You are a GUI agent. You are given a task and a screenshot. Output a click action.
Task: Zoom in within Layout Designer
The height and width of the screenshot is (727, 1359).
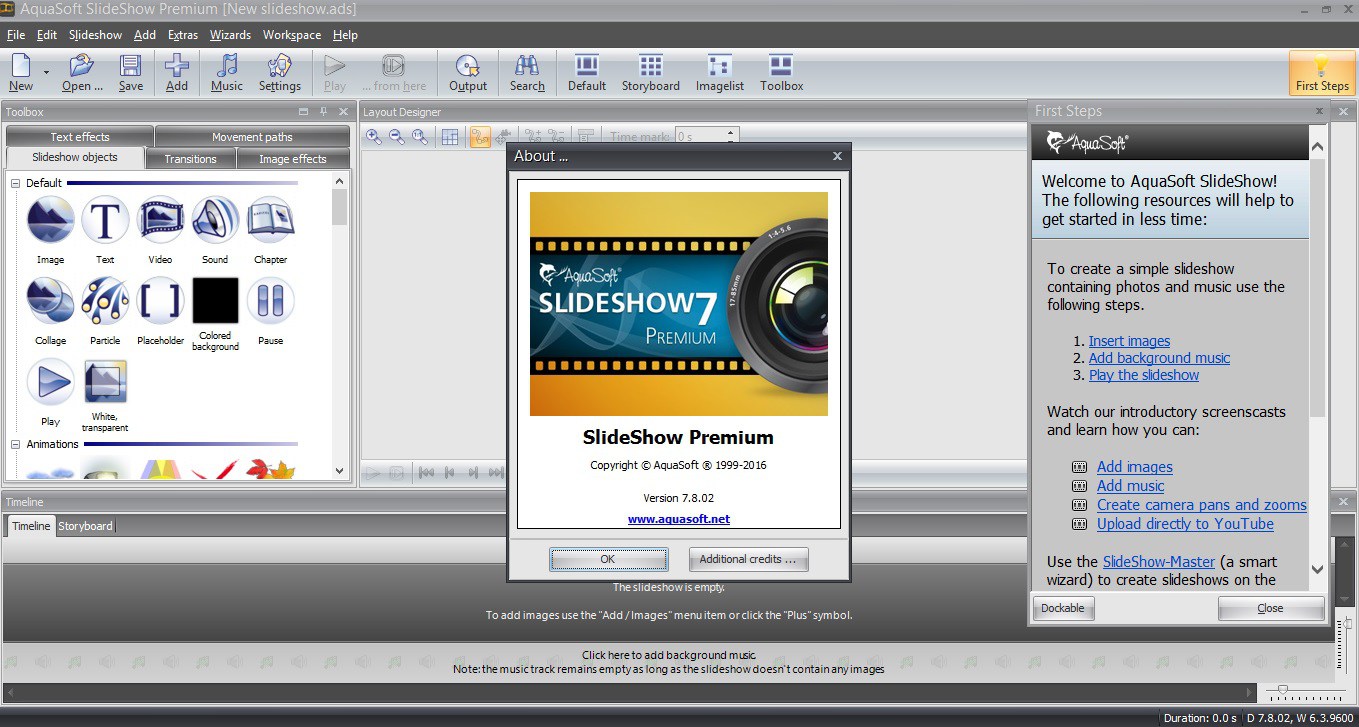coord(374,137)
